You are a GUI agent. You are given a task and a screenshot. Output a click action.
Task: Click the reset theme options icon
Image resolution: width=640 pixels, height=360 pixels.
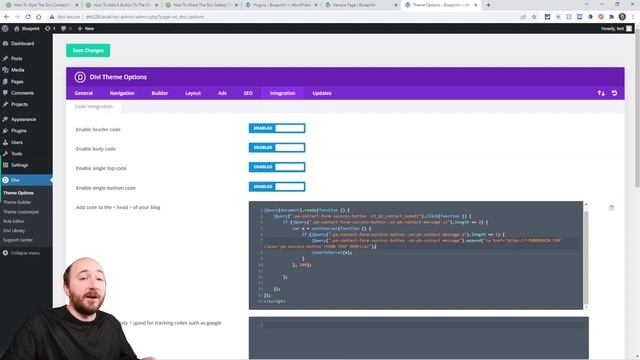[614, 93]
